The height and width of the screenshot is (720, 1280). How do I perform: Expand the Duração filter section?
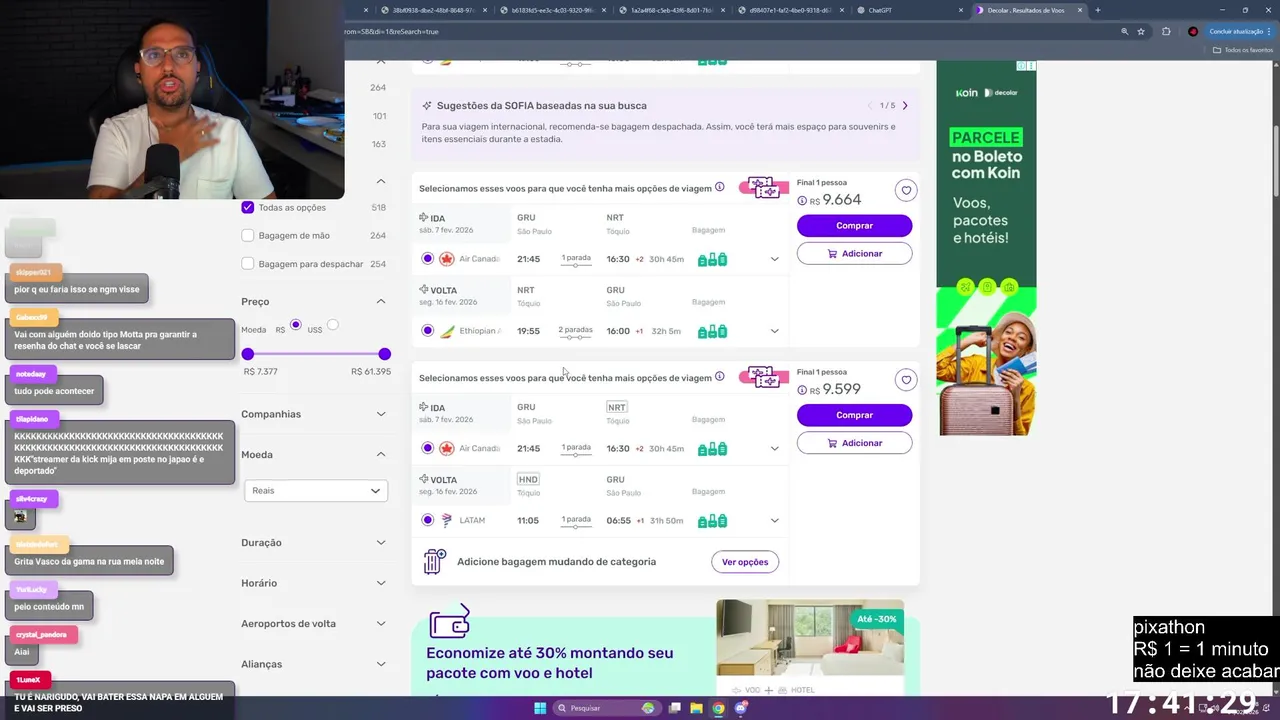[x=380, y=542]
